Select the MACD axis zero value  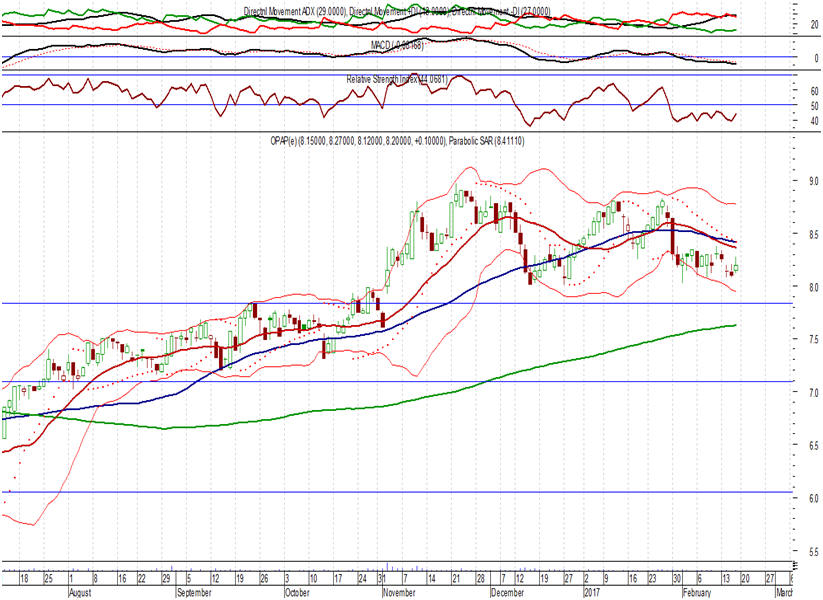(x=816, y=58)
